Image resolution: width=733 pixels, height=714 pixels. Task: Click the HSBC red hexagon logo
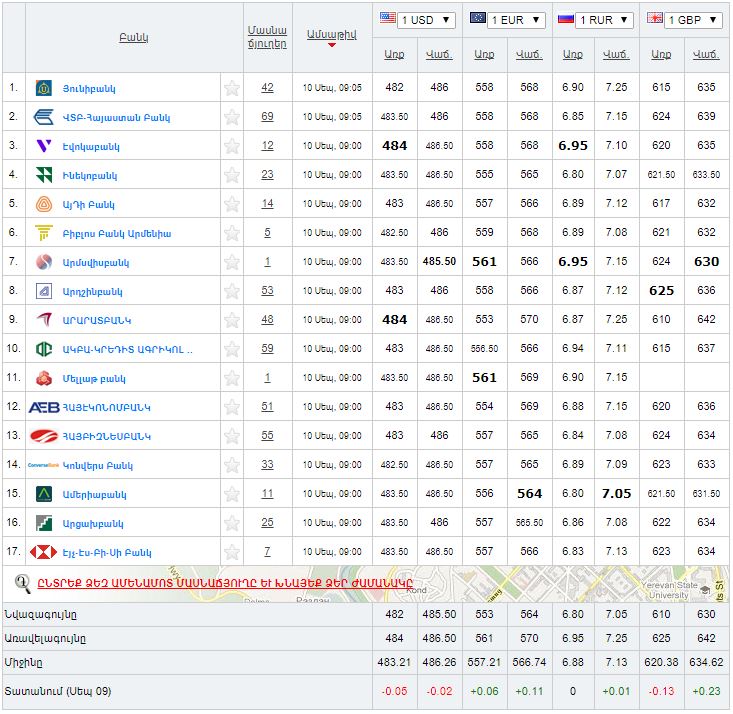[43, 552]
